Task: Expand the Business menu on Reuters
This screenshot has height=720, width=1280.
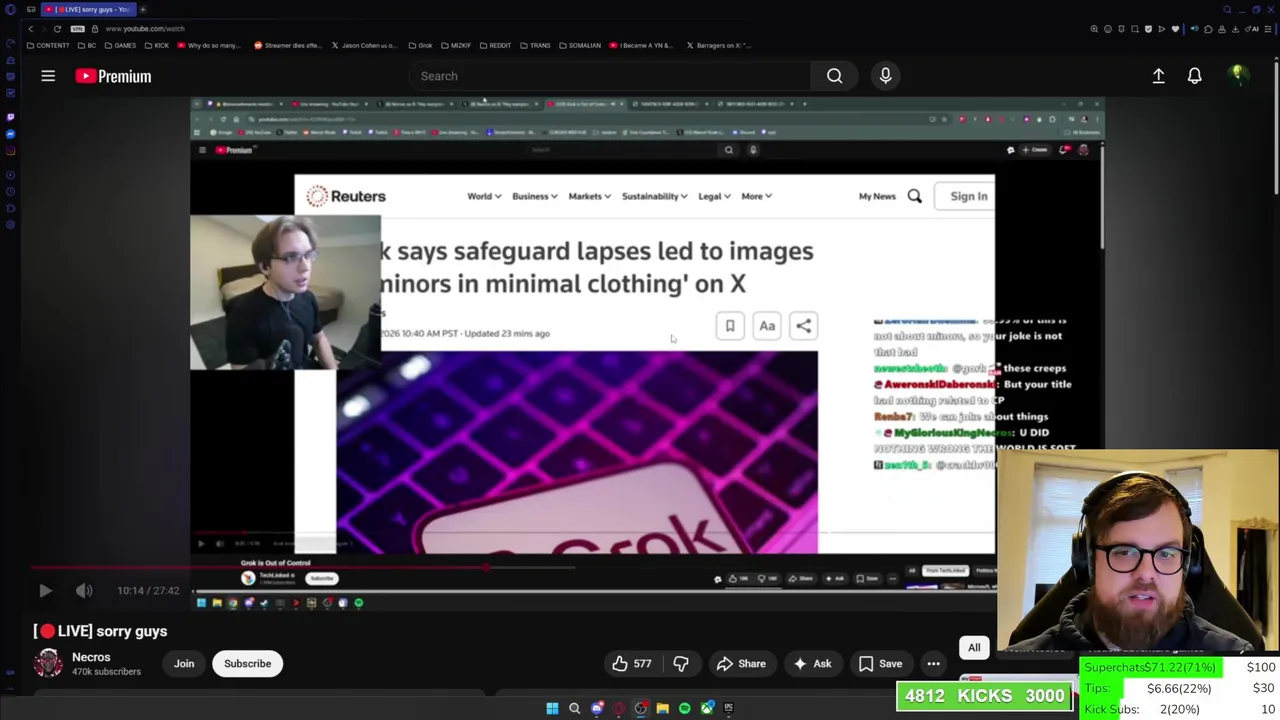Action: click(535, 196)
